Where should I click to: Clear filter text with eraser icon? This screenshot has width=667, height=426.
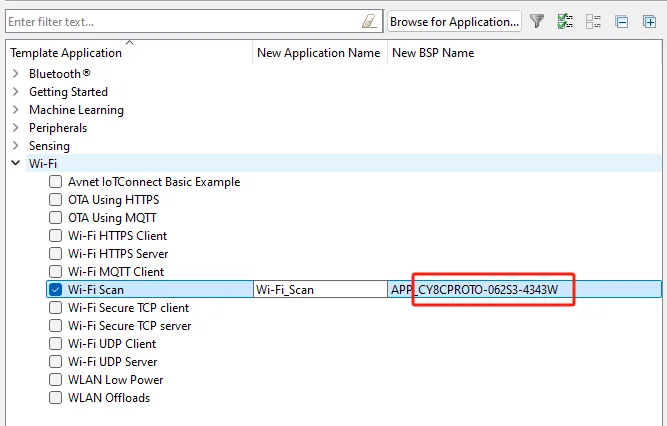[369, 21]
